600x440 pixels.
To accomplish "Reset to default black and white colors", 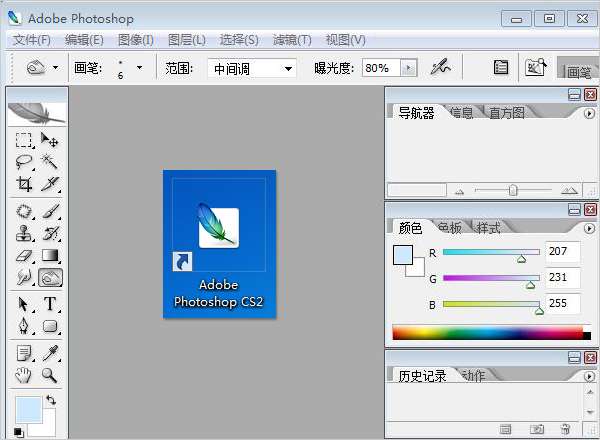I will [x=20, y=432].
